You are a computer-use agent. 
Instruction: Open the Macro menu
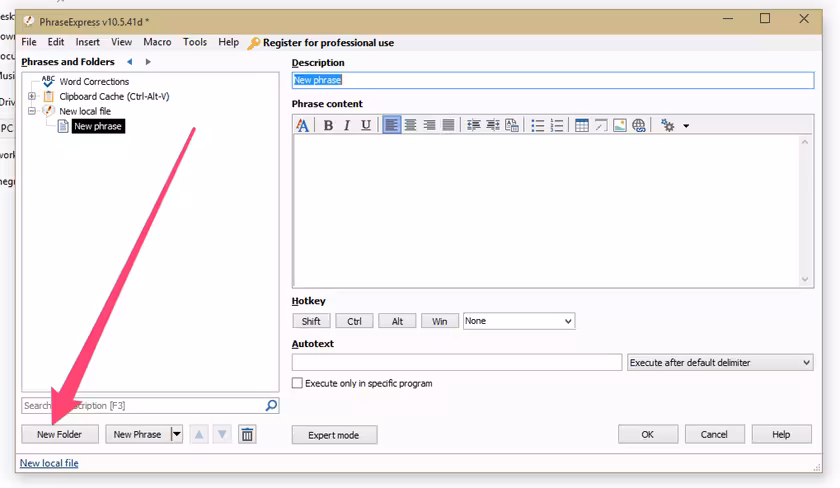(x=157, y=42)
